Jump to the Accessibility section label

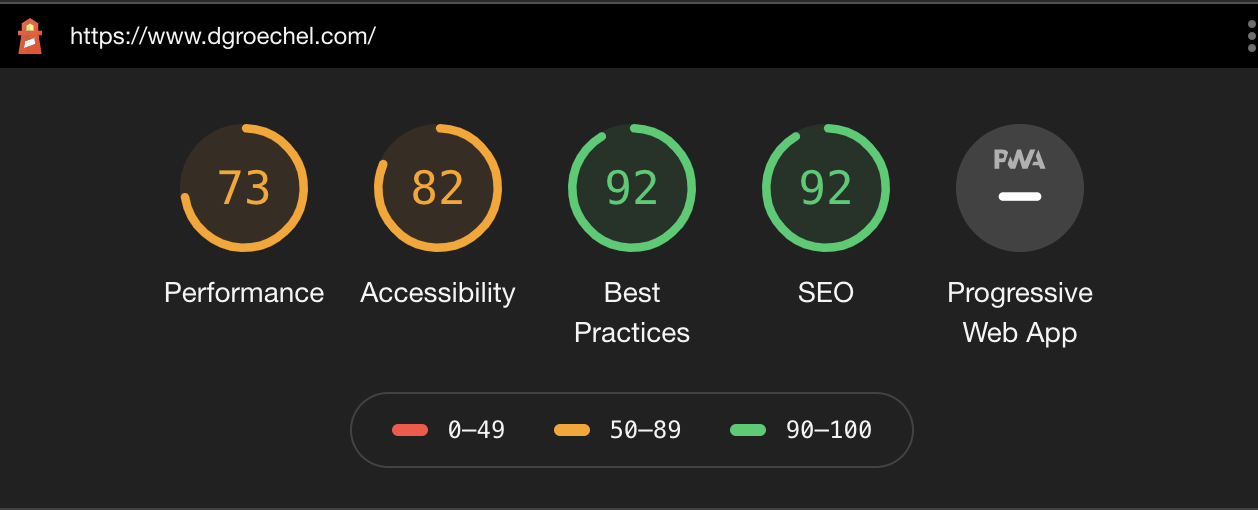click(x=438, y=293)
